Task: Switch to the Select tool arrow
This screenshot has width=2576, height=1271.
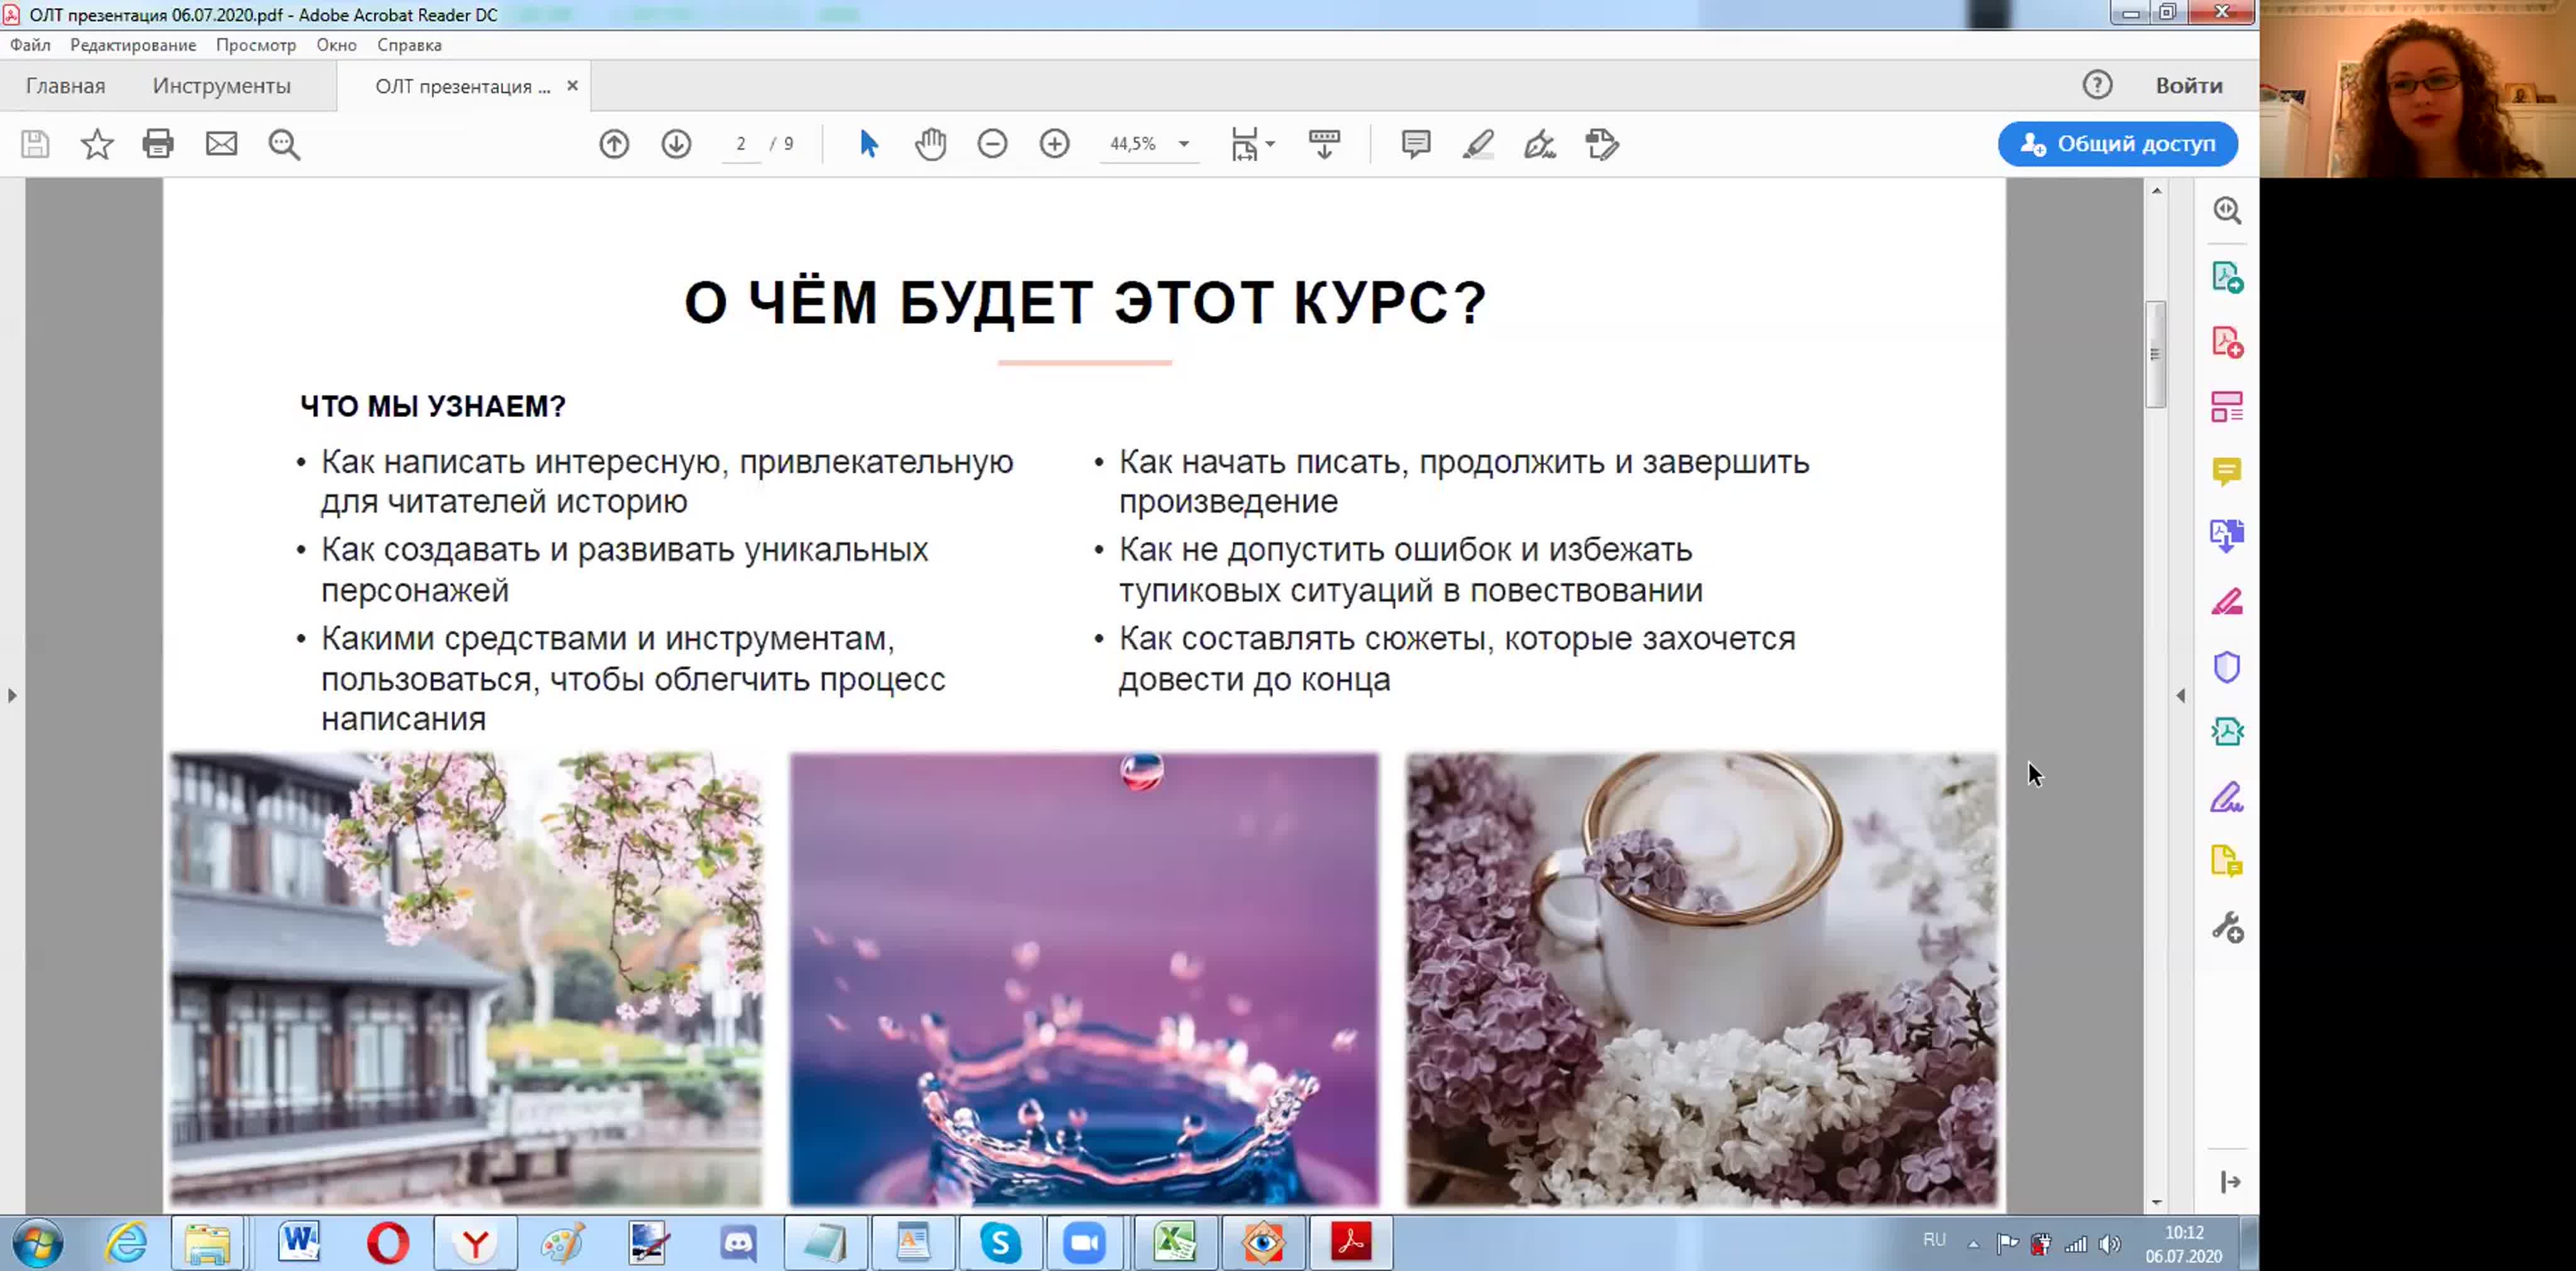Action: (x=868, y=144)
